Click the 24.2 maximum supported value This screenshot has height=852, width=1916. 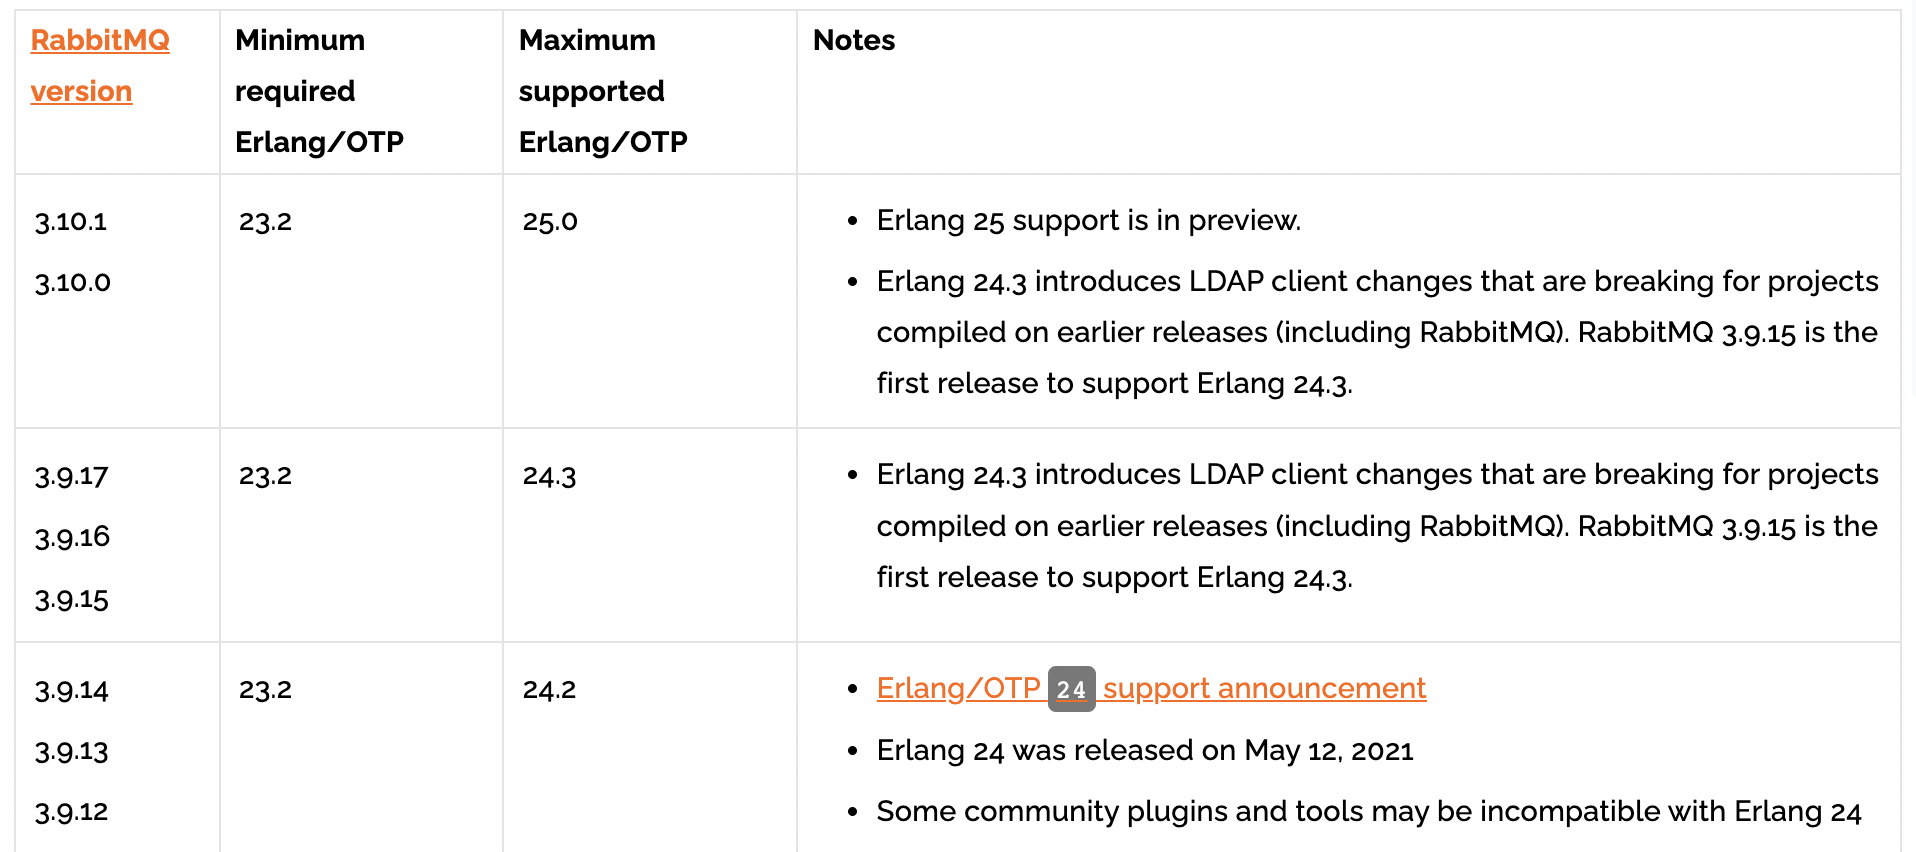click(x=550, y=690)
